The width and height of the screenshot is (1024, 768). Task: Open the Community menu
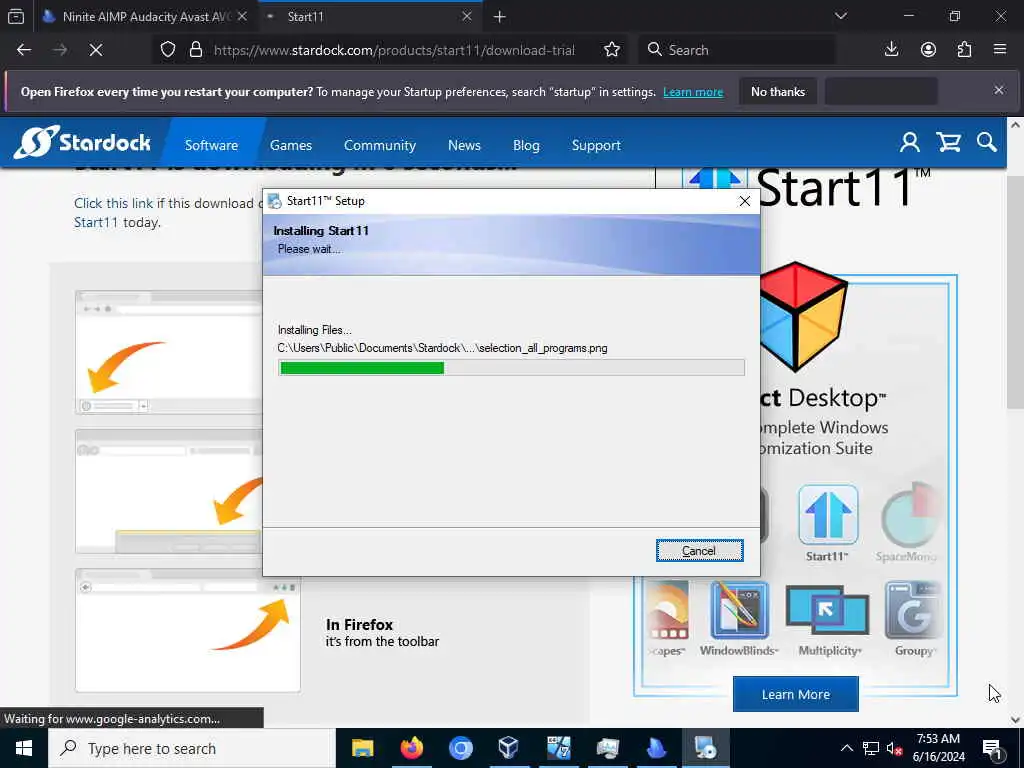click(x=379, y=145)
